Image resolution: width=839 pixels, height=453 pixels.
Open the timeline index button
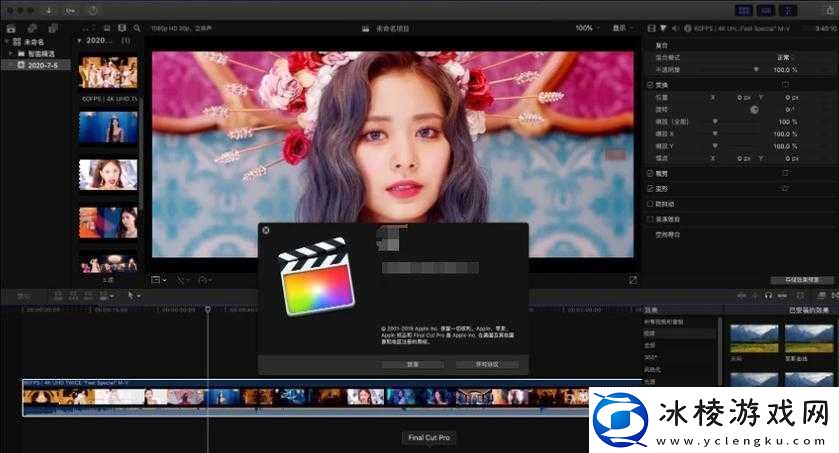click(24, 295)
